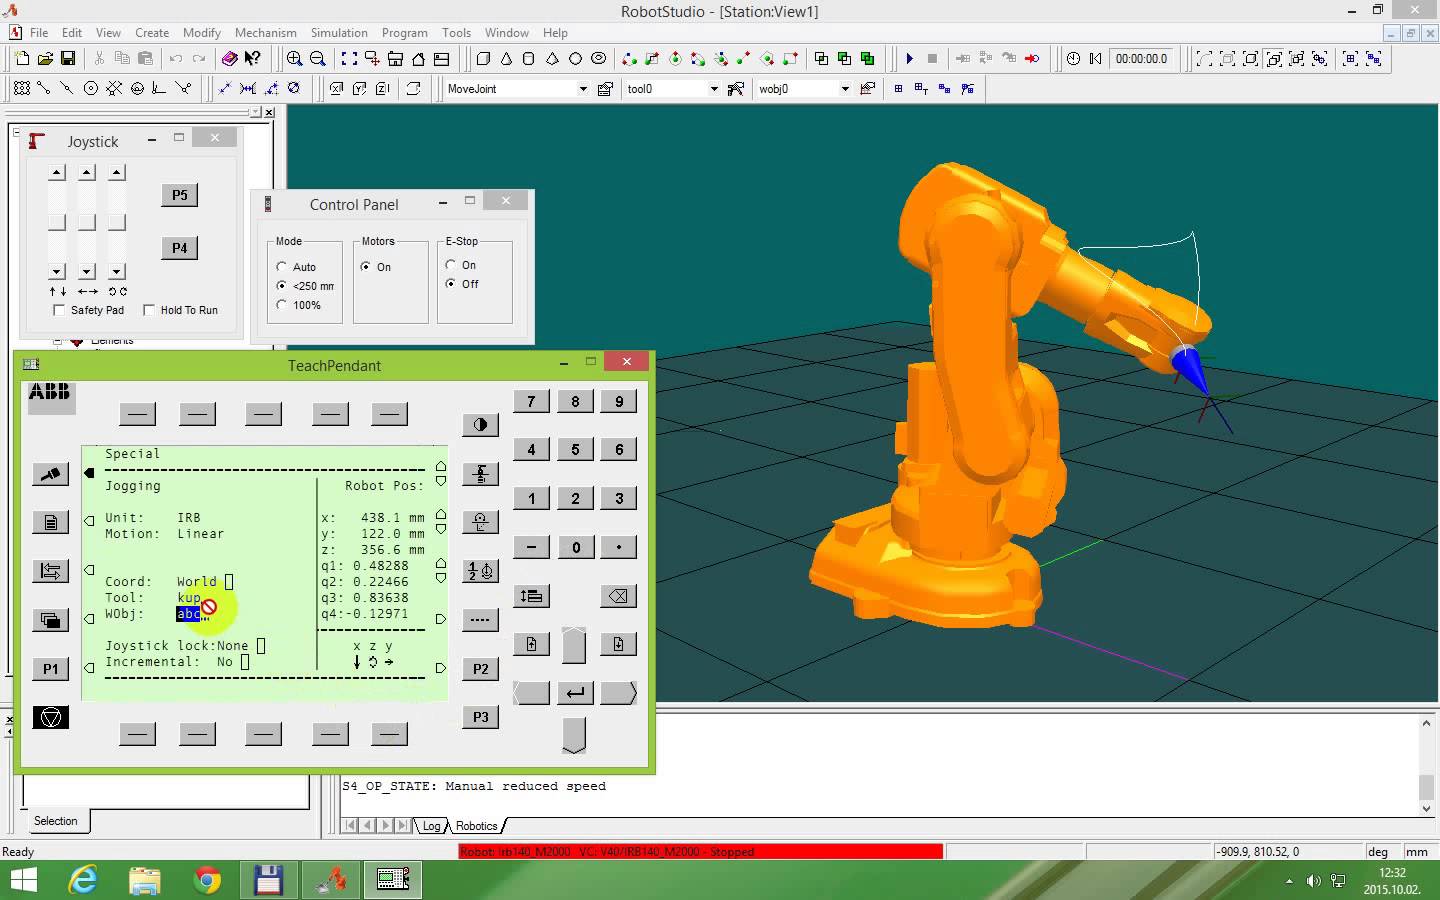Open the simulation clock icon

[x=1073, y=59]
